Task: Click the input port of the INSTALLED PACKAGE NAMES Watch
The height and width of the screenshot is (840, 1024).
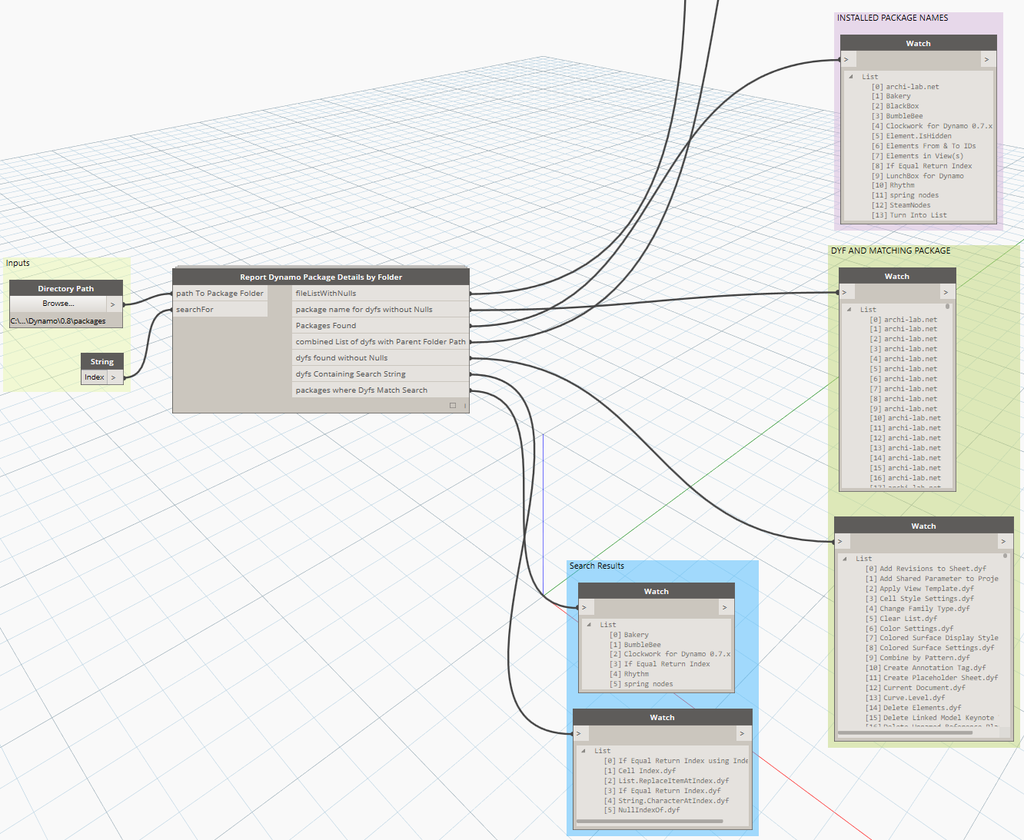Action: pyautogui.click(x=846, y=59)
